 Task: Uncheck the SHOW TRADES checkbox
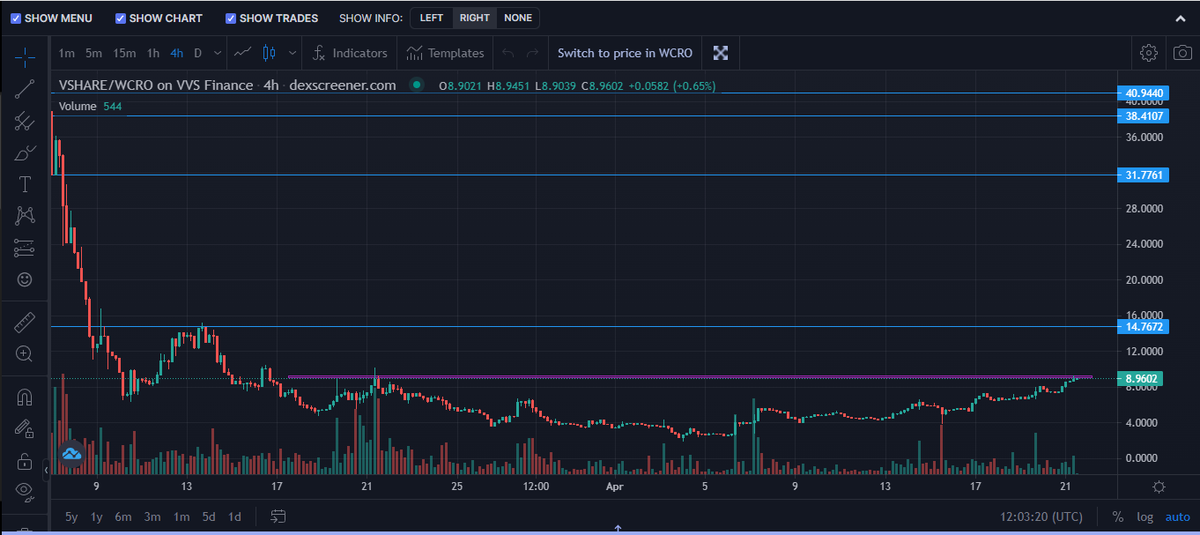231,18
